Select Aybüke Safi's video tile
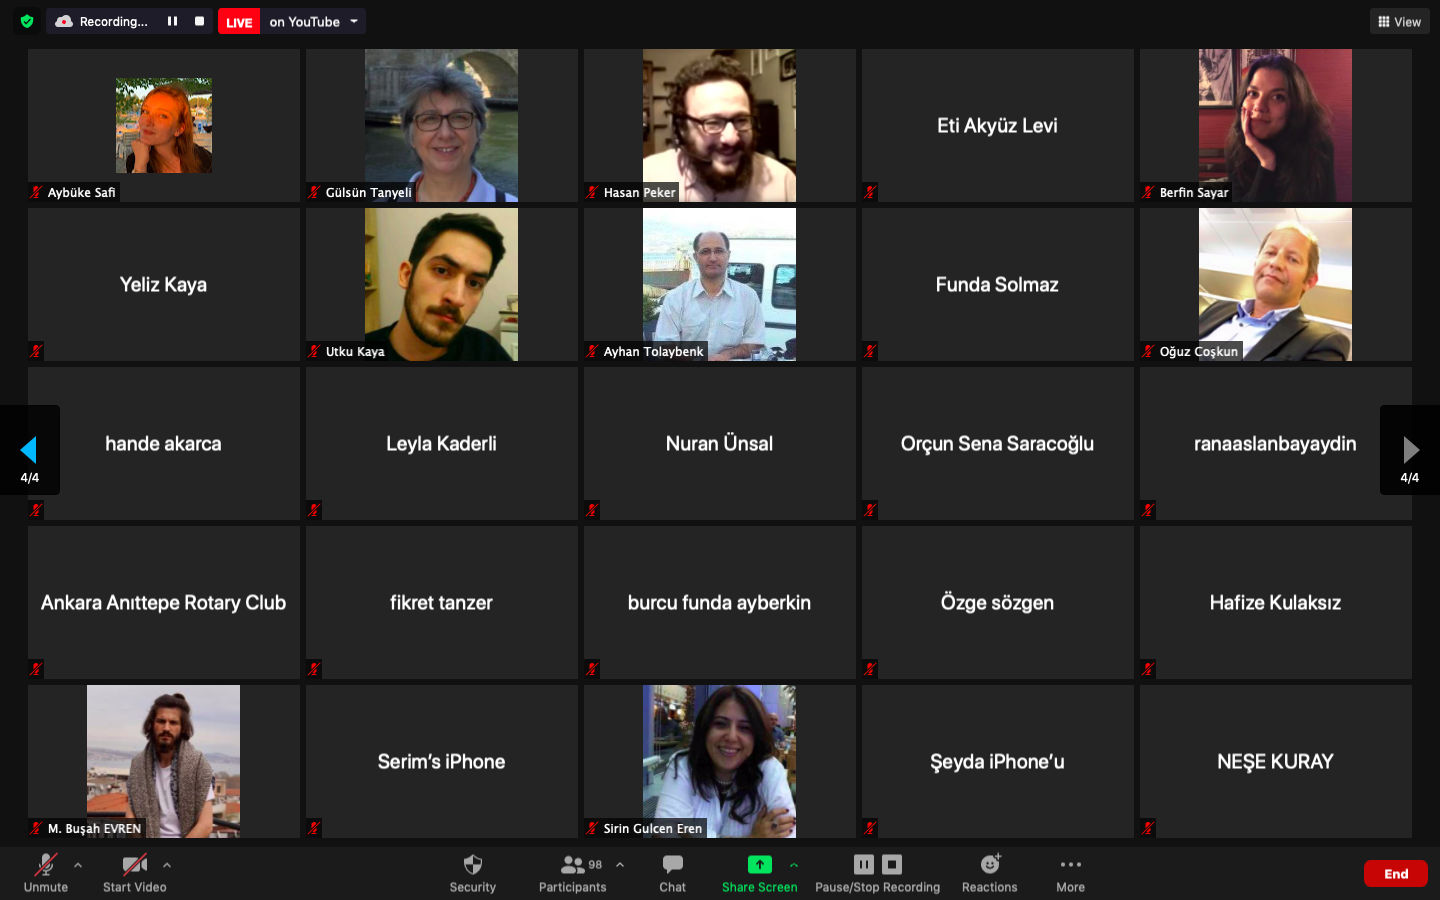The image size is (1440, 900). click(164, 125)
